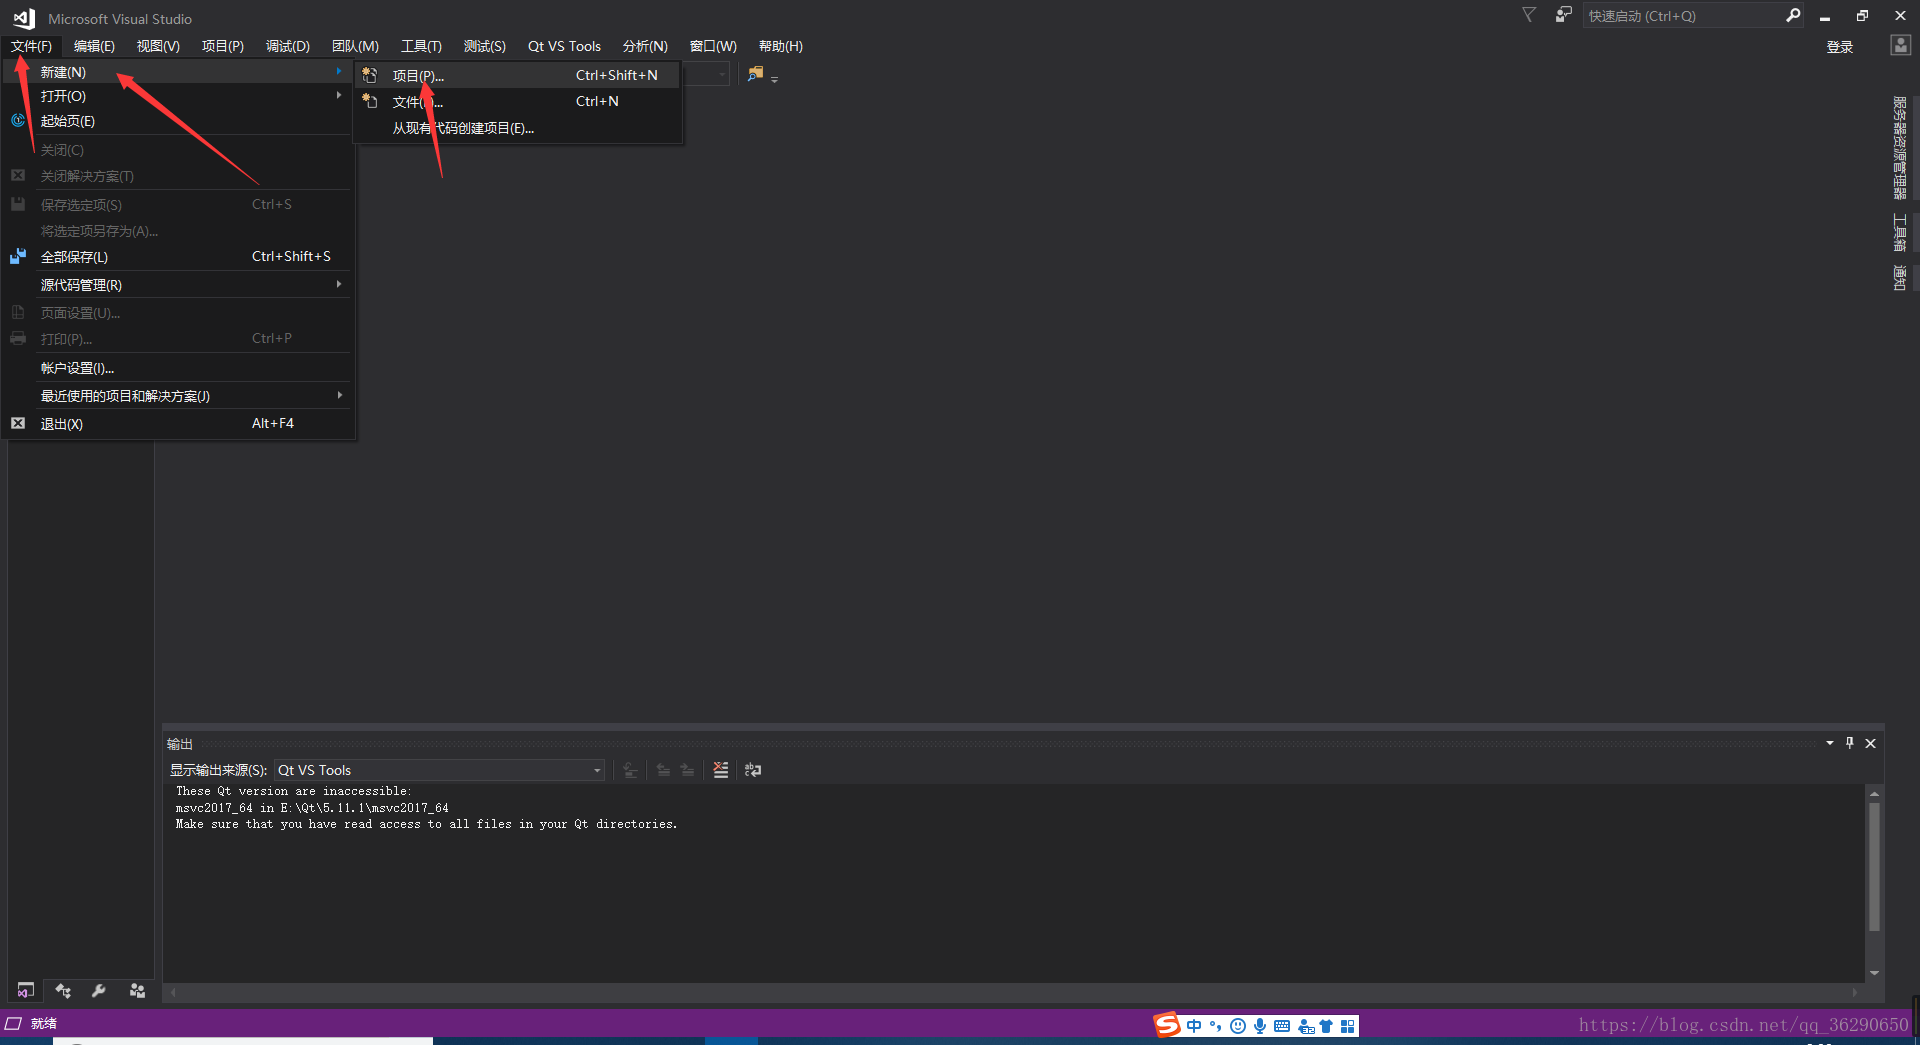
Task: Click the 登录 sign-in link
Action: pyautogui.click(x=1840, y=47)
